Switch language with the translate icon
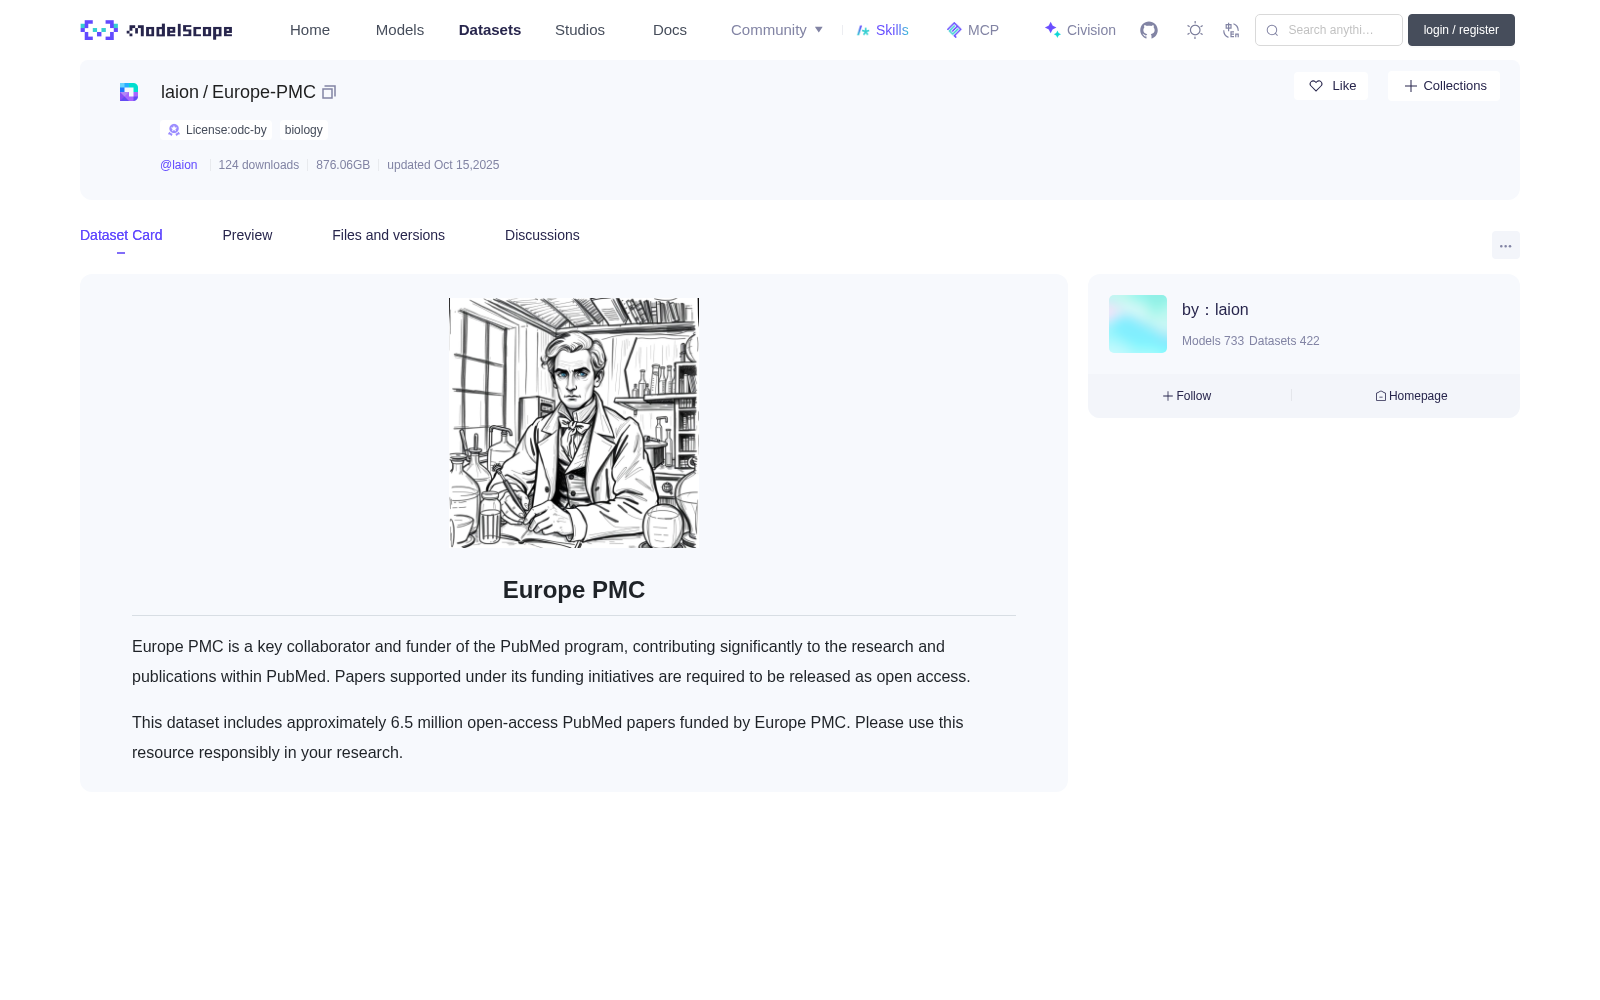 point(1231,30)
